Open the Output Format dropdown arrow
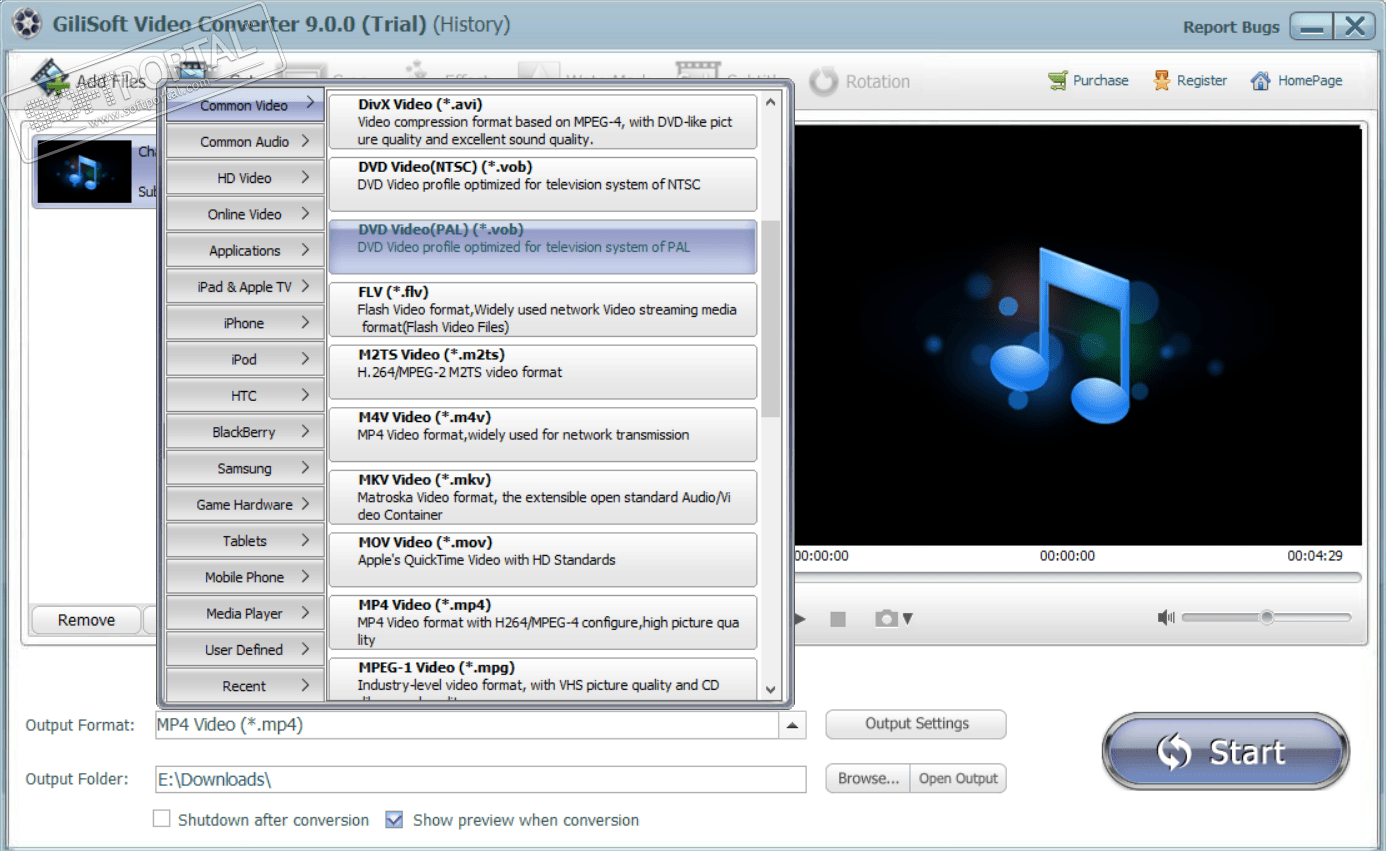Viewport: 1386px width, 851px height. click(792, 725)
